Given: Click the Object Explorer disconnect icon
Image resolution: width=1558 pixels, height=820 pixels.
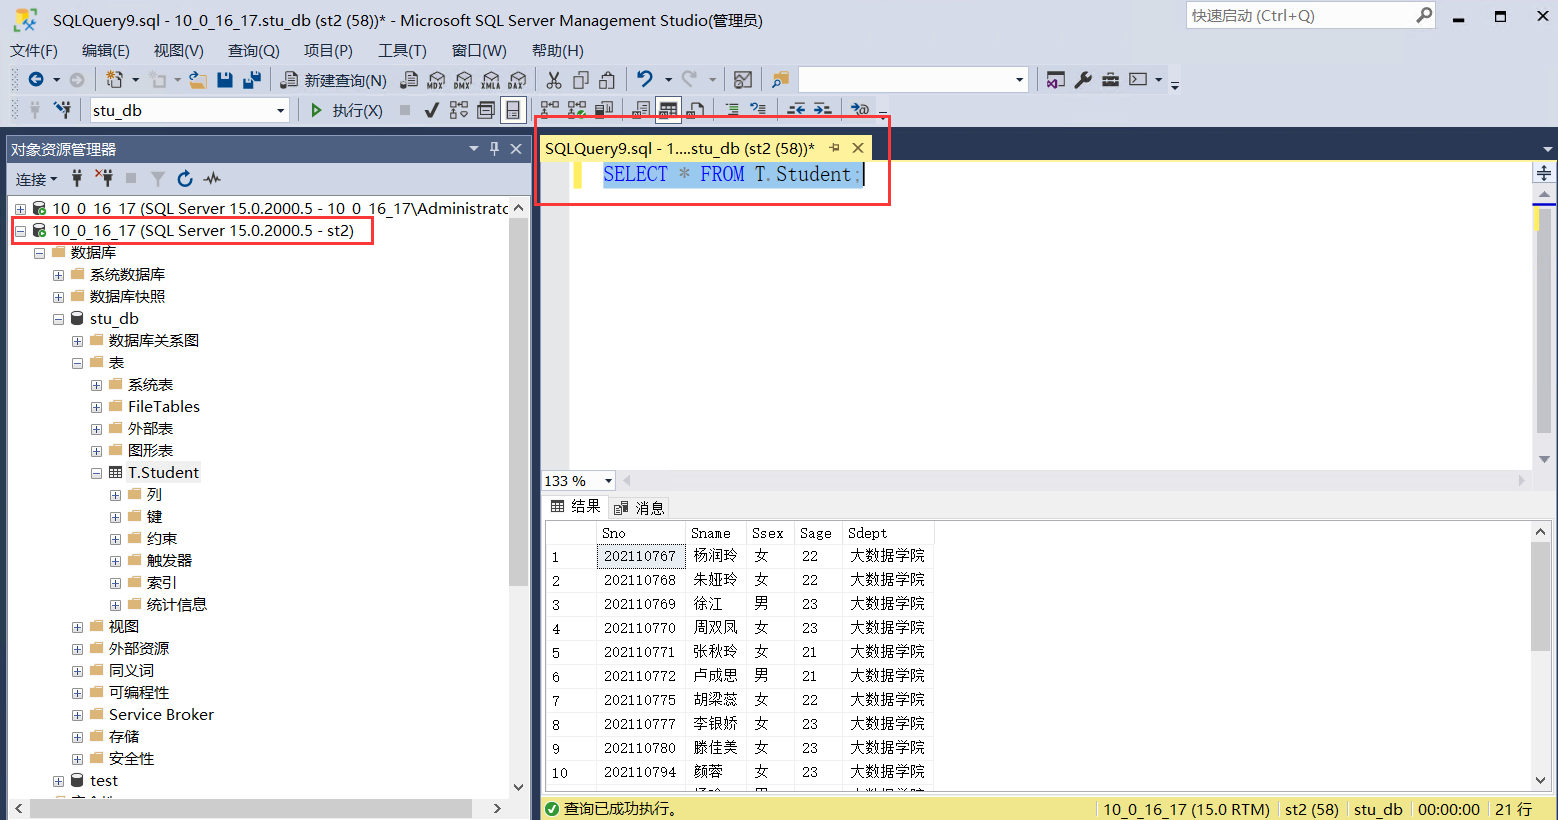Looking at the screenshot, I should point(104,179).
